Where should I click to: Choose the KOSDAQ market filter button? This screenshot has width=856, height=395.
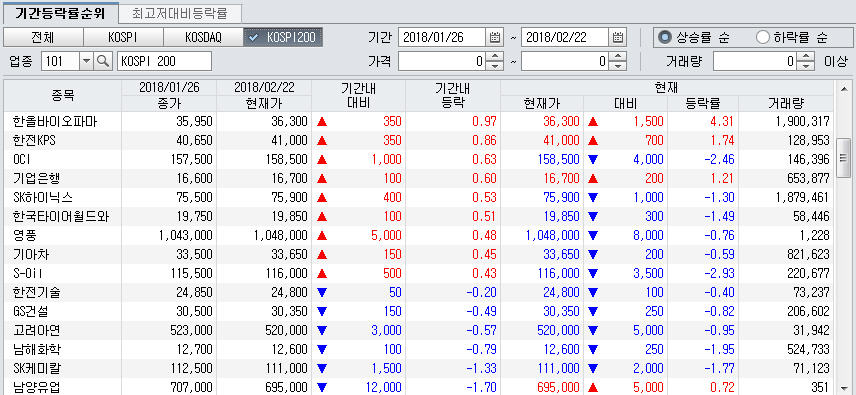[x=203, y=38]
